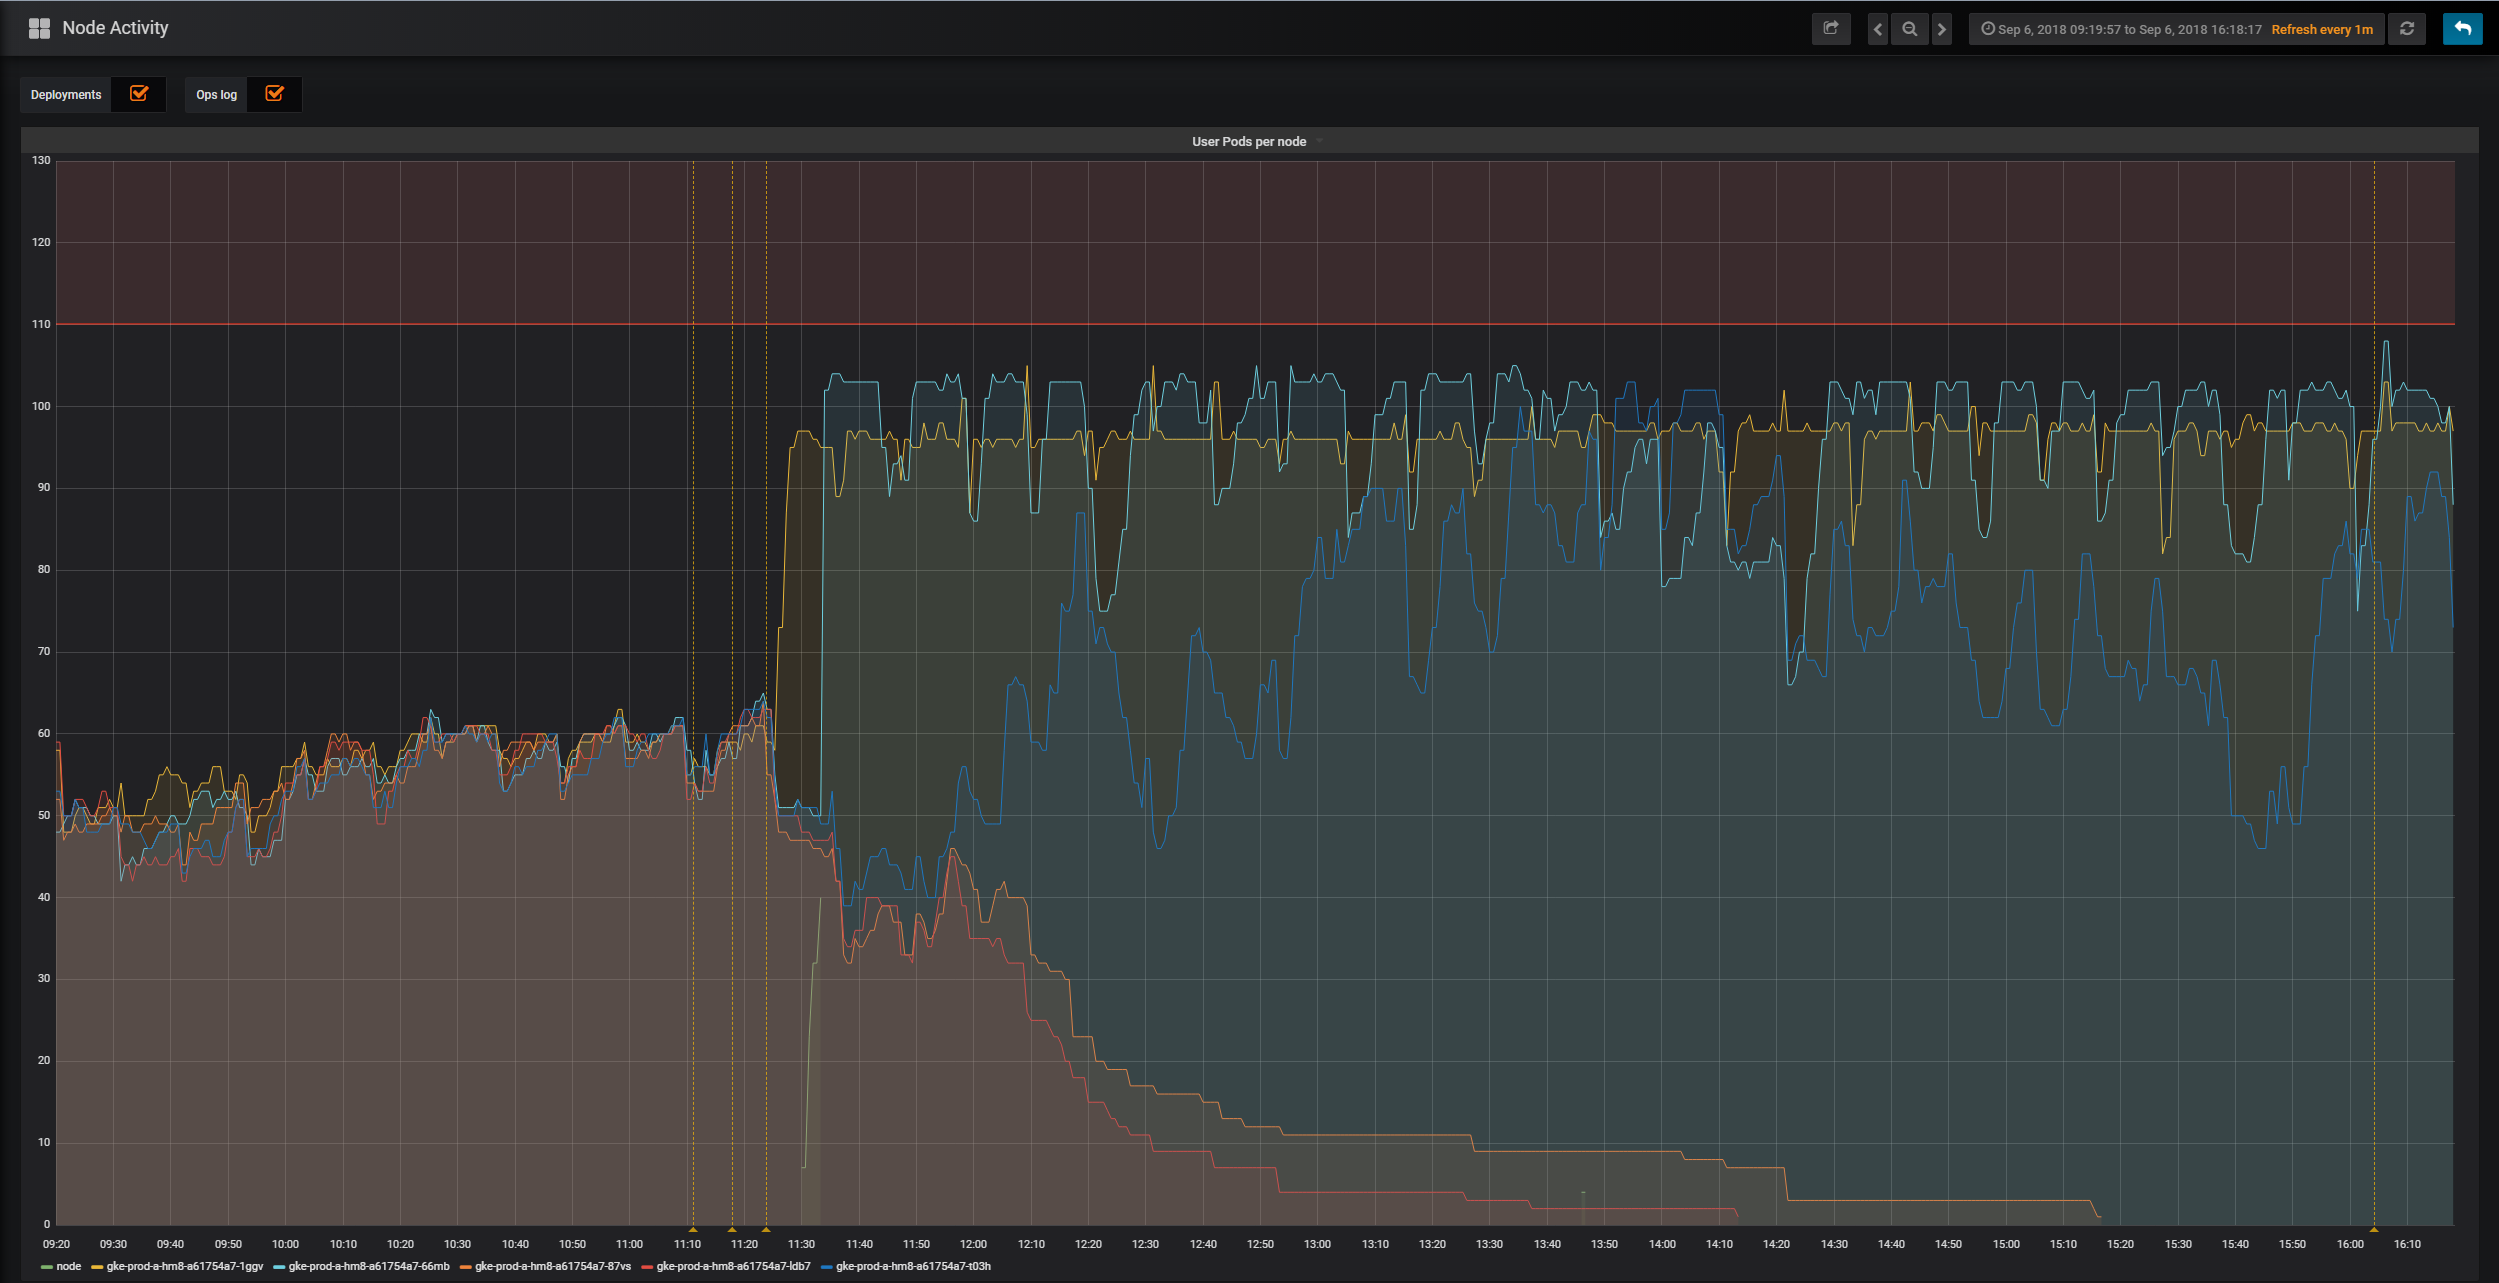Click the share dashboard icon
This screenshot has height=1283, width=2499.
1831,29
